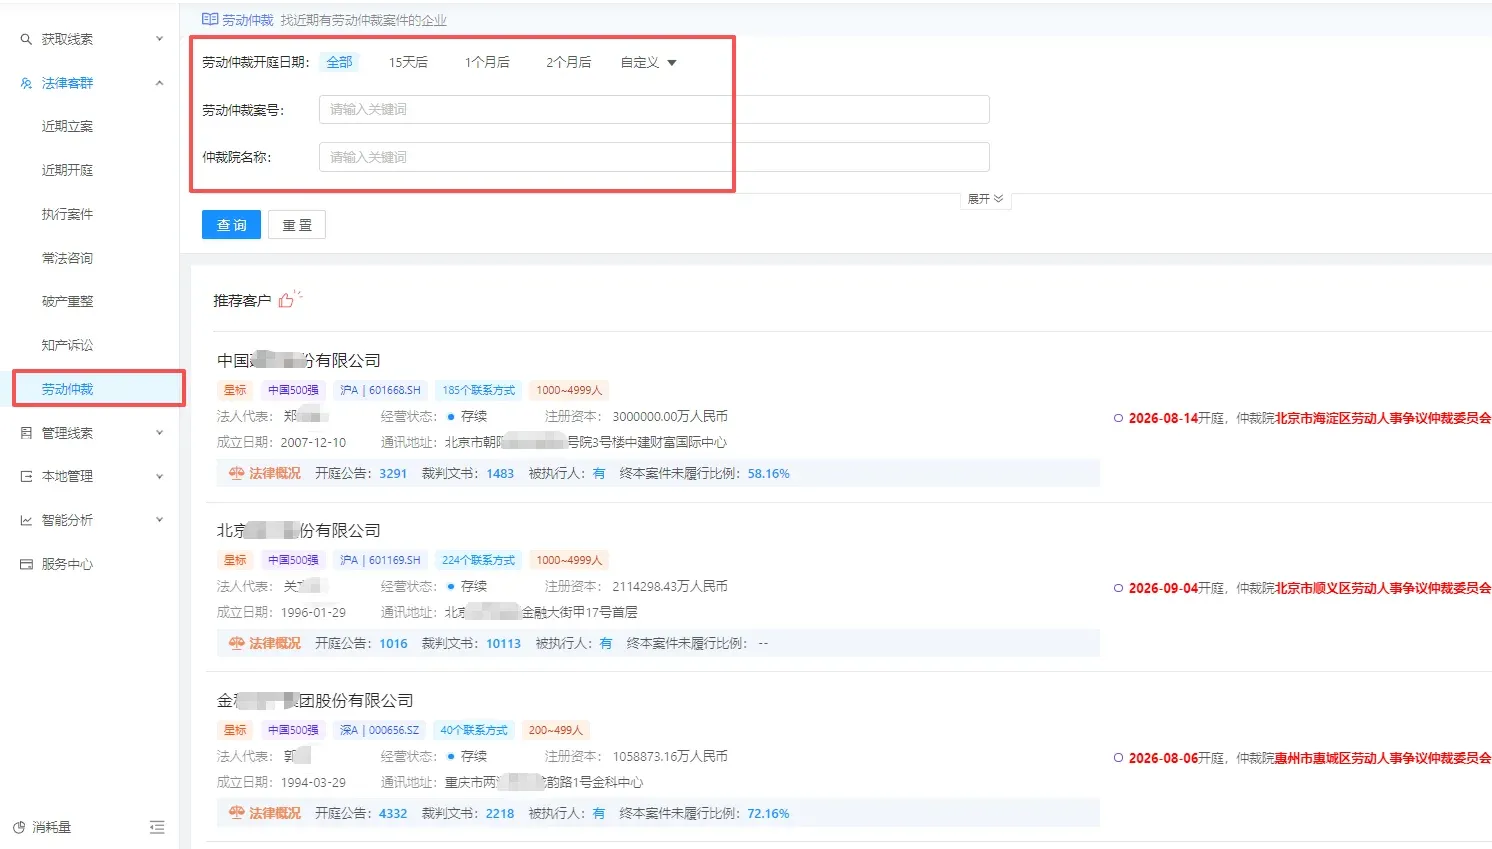The width and height of the screenshot is (1492, 849).
Task: Expand the 本地管理 menu chevron
Action: click(x=159, y=477)
